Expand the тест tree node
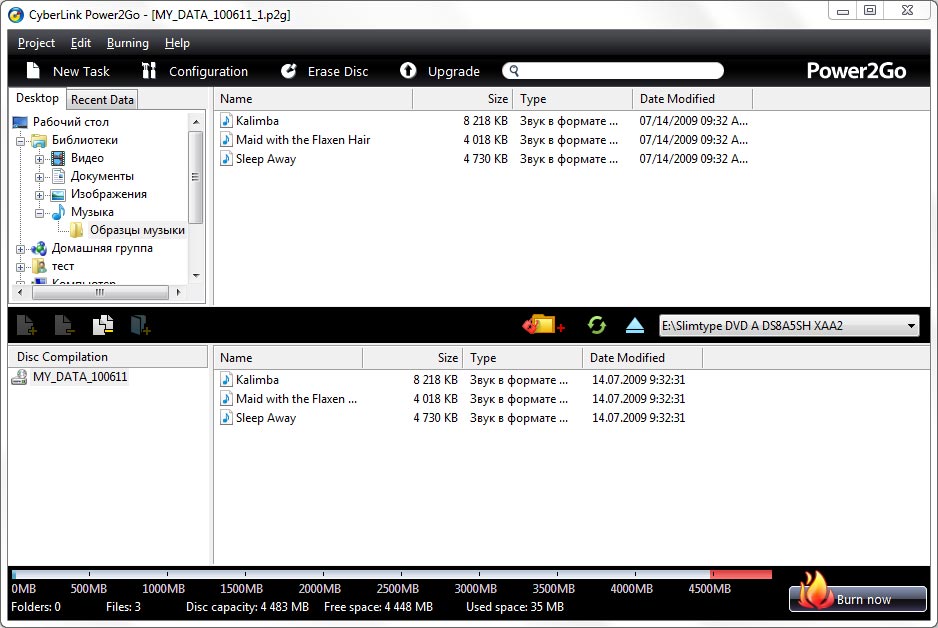The height and width of the screenshot is (628, 938). pyautogui.click(x=20, y=267)
